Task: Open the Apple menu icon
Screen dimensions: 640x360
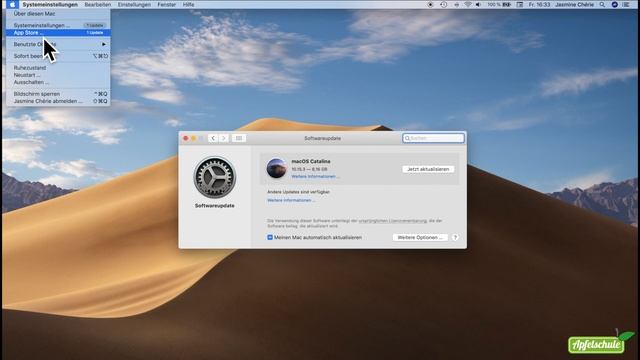Action: click(12, 4)
